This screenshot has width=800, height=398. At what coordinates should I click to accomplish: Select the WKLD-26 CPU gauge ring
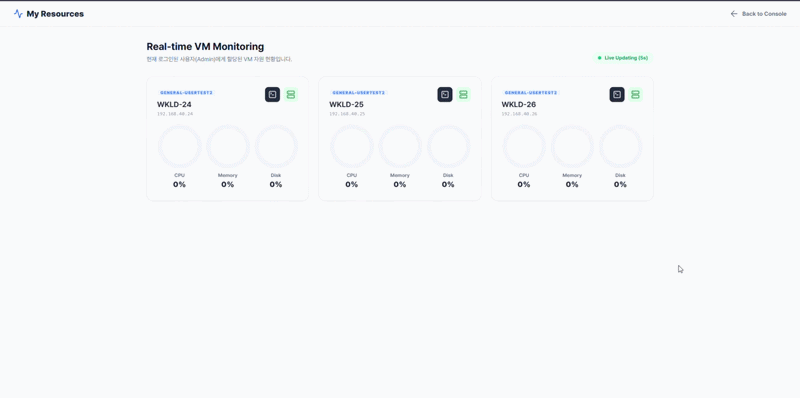point(524,146)
